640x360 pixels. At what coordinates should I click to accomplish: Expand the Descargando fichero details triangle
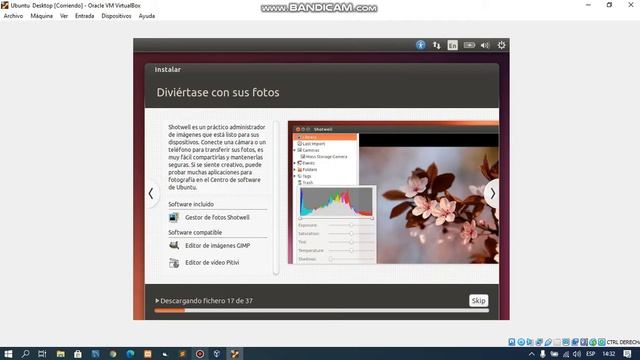click(x=157, y=301)
